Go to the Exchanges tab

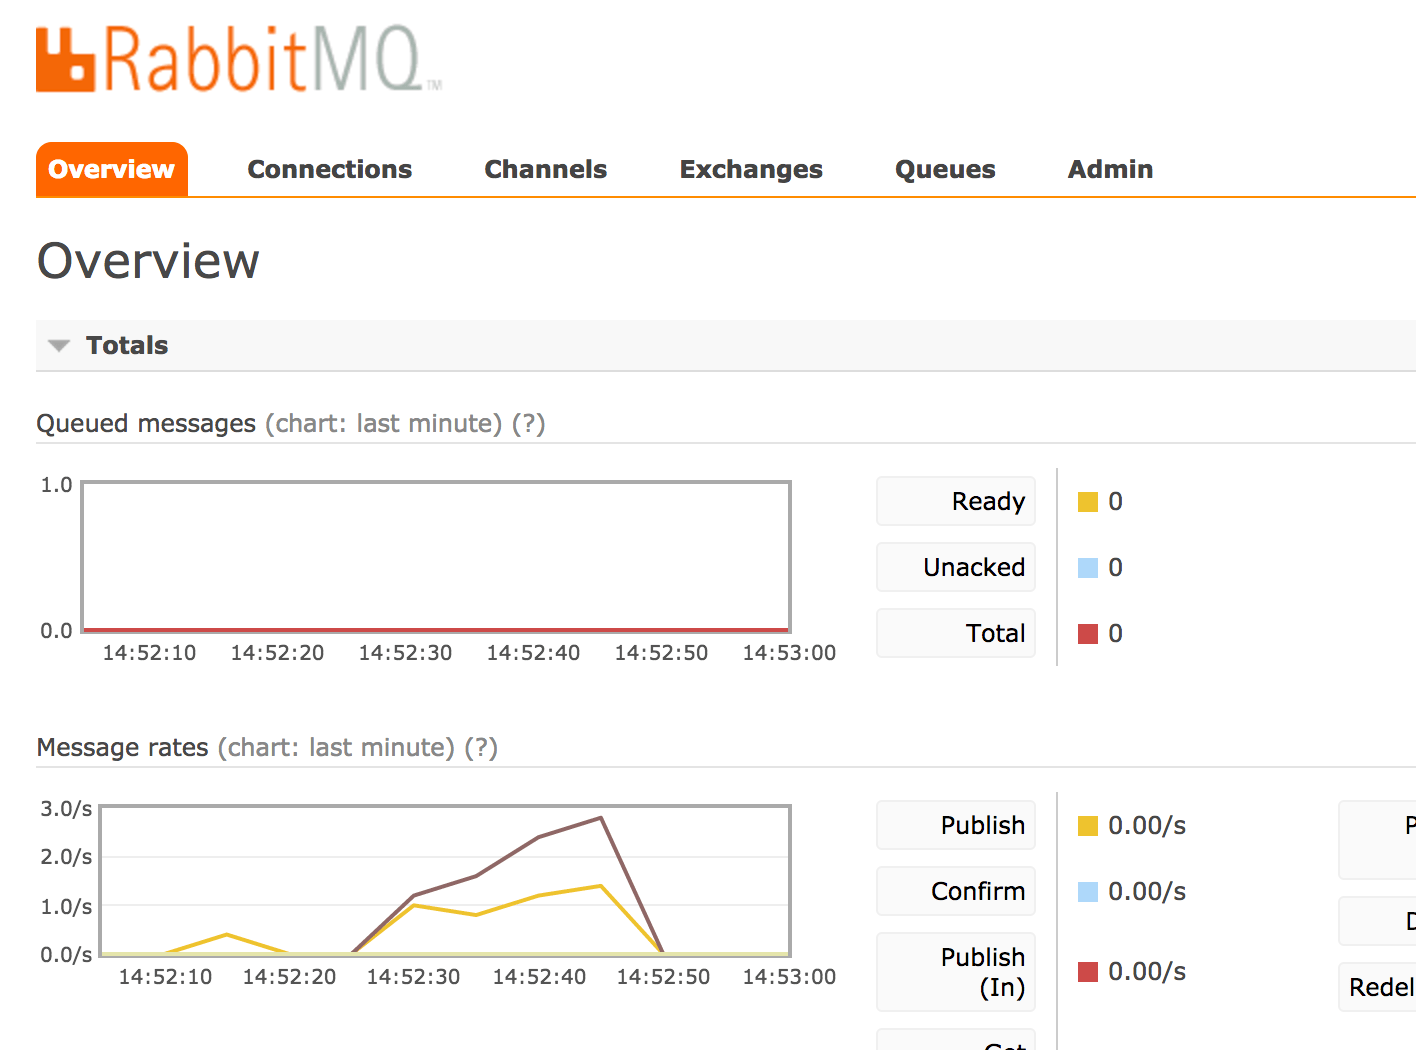pyautogui.click(x=751, y=169)
